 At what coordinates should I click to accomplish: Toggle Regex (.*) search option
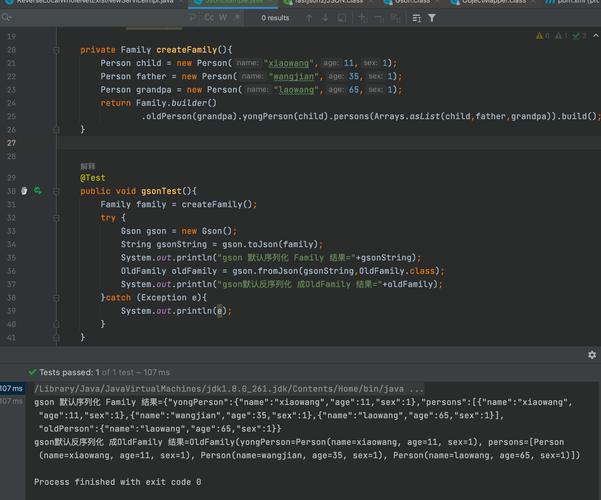click(x=237, y=18)
